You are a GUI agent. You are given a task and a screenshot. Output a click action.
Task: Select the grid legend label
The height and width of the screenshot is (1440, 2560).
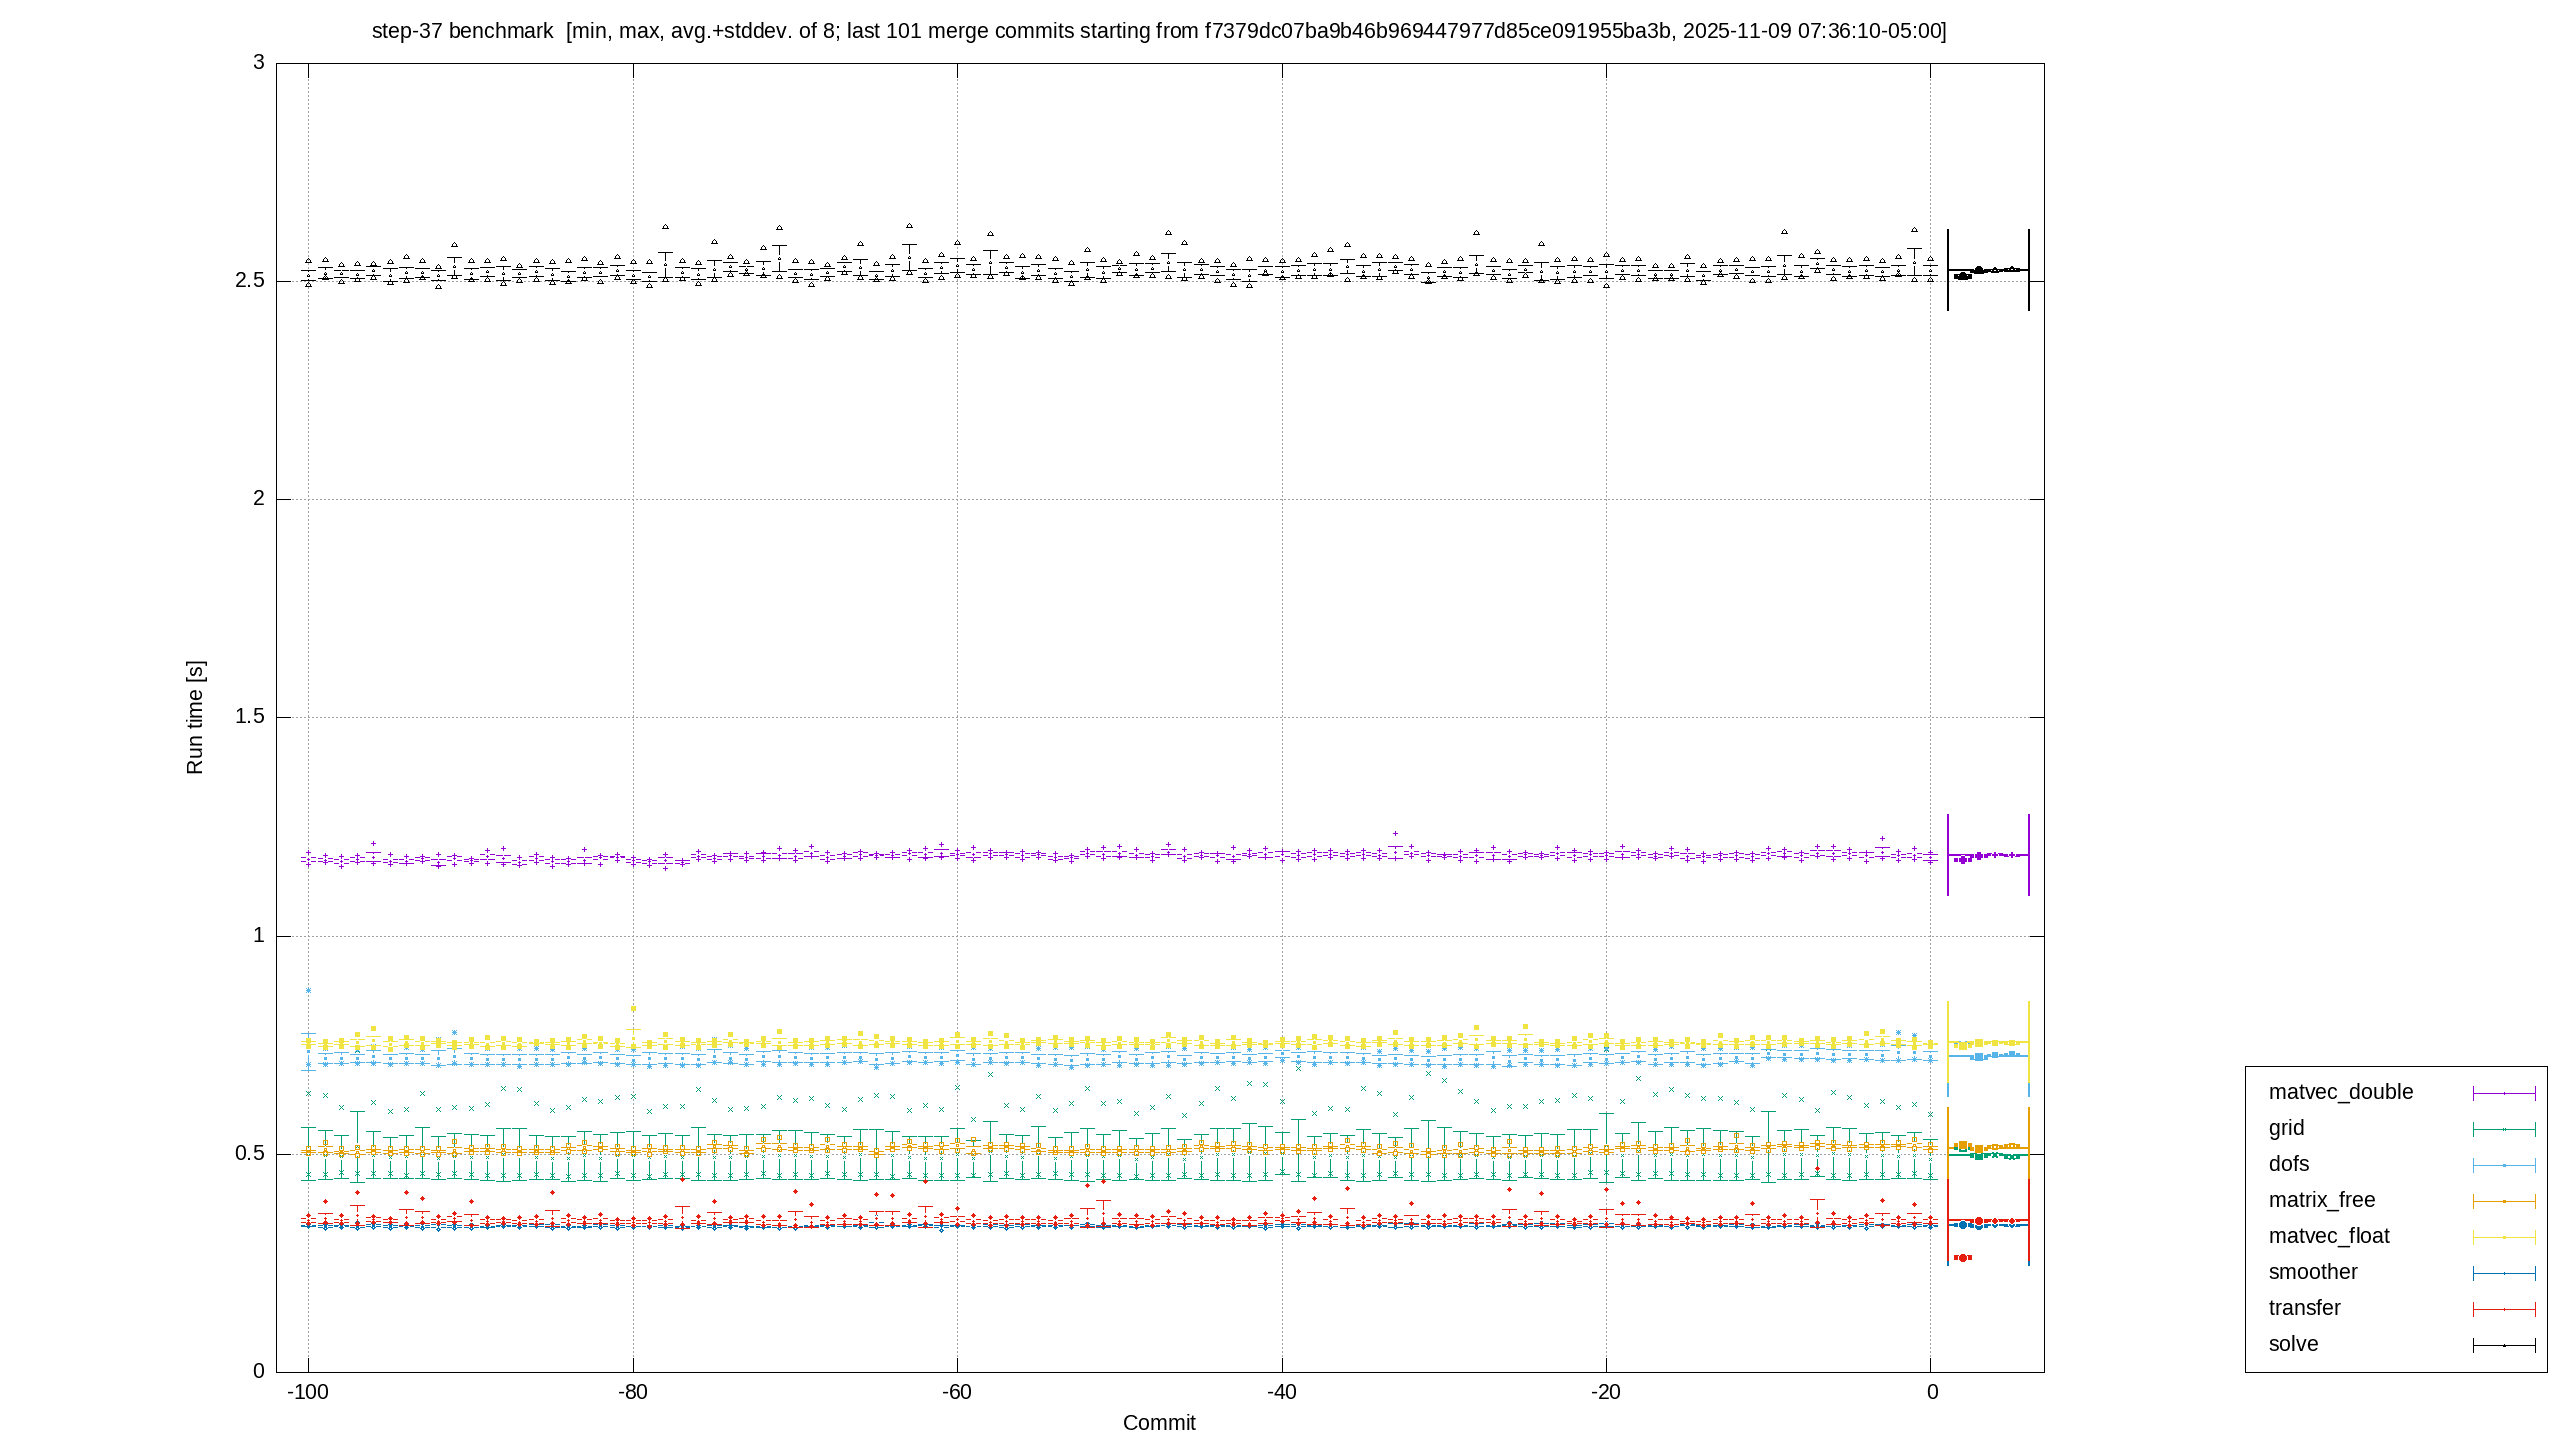(x=2286, y=1128)
